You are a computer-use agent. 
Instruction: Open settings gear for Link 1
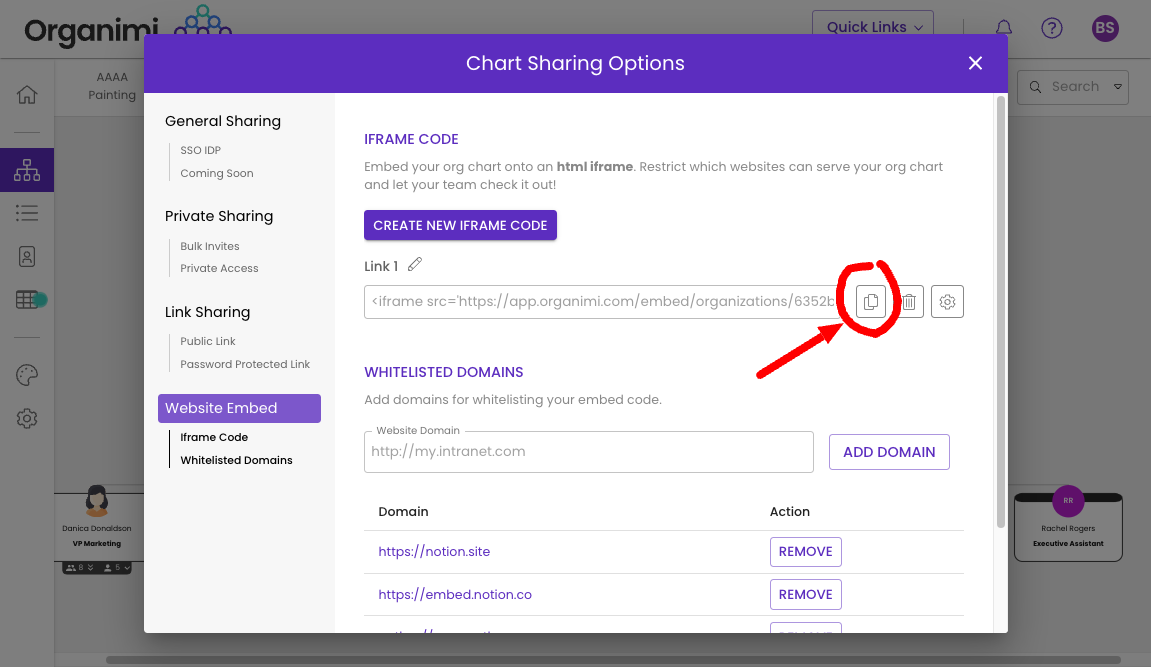point(947,302)
